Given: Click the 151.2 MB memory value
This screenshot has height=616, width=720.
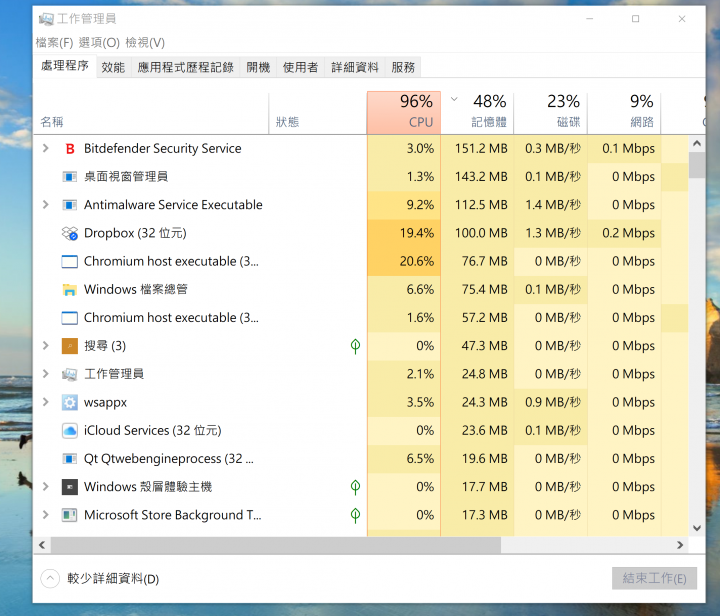Looking at the screenshot, I should coord(481,149).
